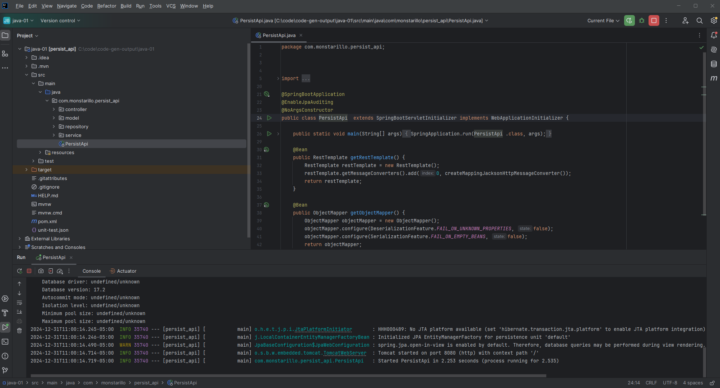Image resolution: width=720 pixels, height=388 pixels.
Task: Click the up arrow in console sidebar
Action: 19,284
